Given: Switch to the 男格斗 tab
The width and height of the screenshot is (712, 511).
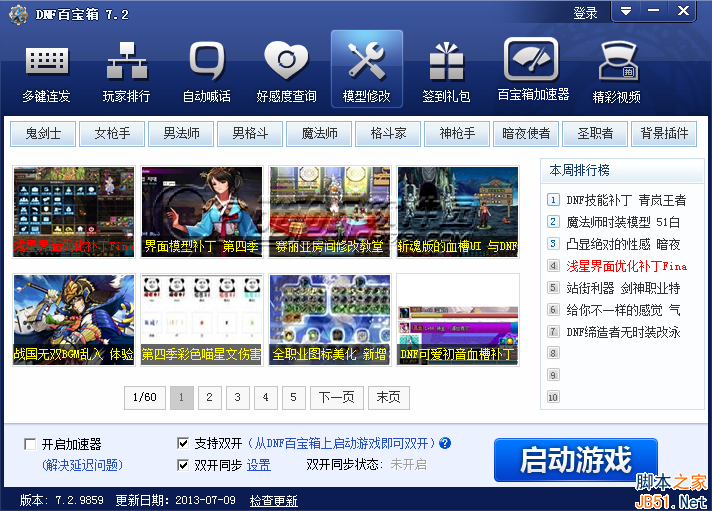Looking at the screenshot, I should (250, 134).
